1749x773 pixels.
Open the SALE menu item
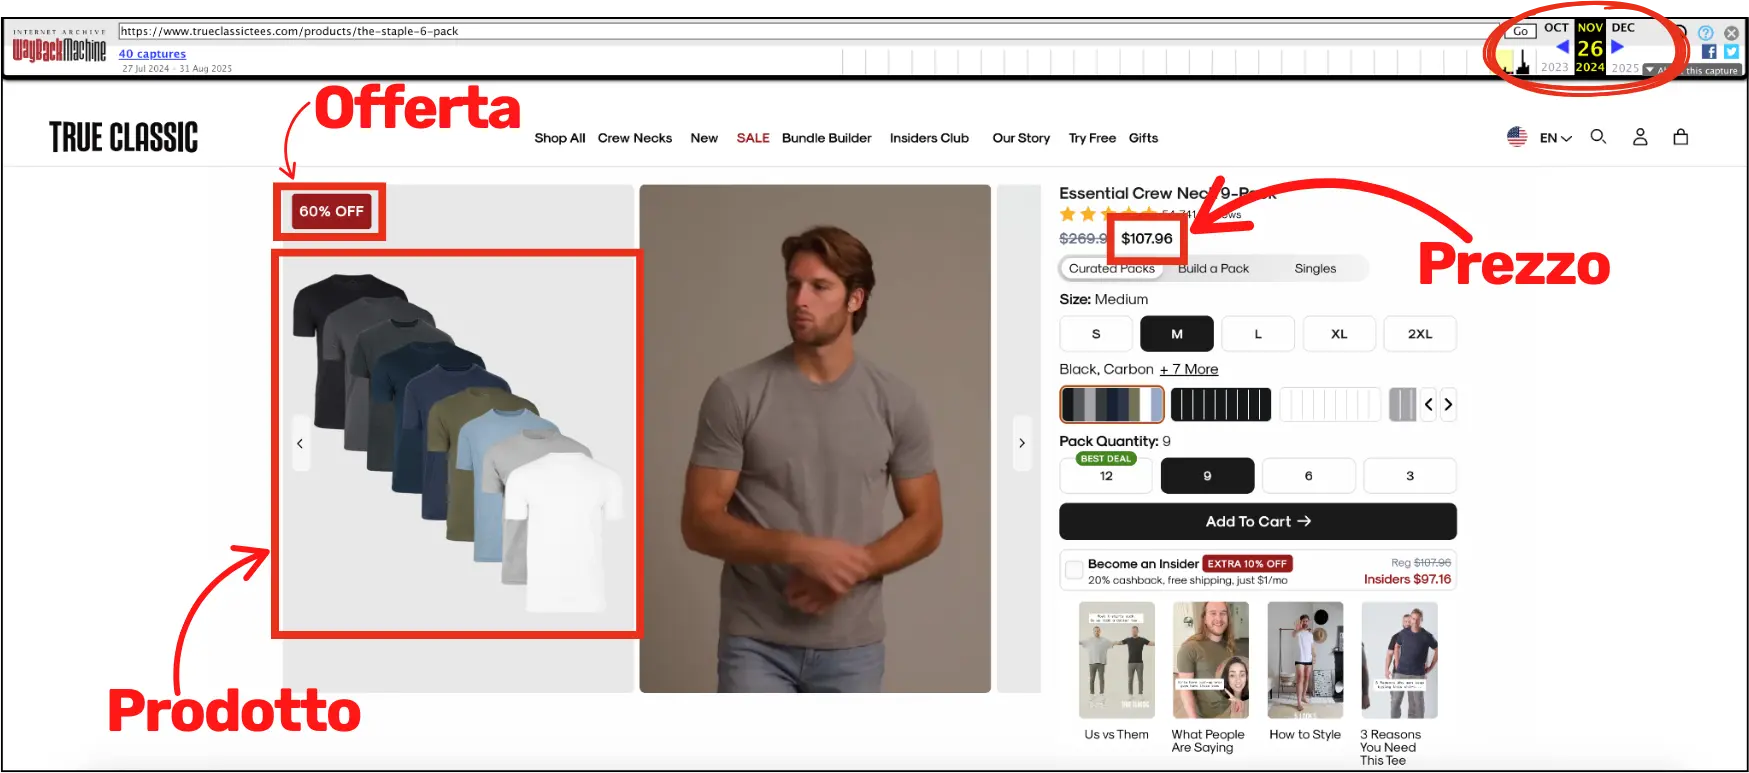click(x=752, y=138)
